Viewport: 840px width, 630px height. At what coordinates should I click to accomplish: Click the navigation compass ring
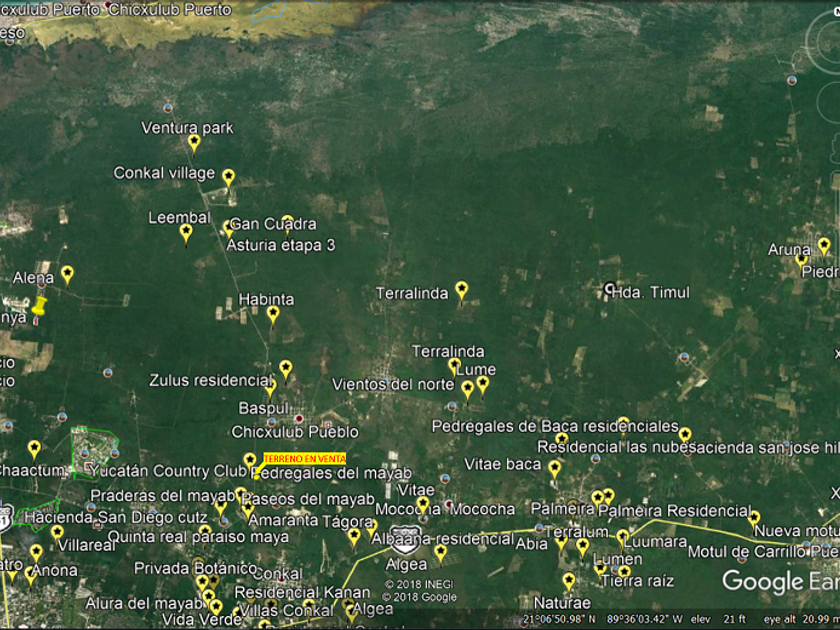823,41
